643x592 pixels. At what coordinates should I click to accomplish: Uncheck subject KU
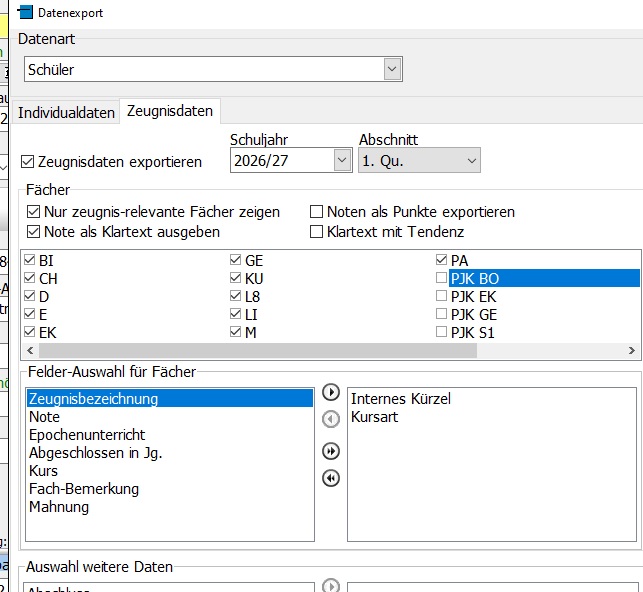pos(235,278)
